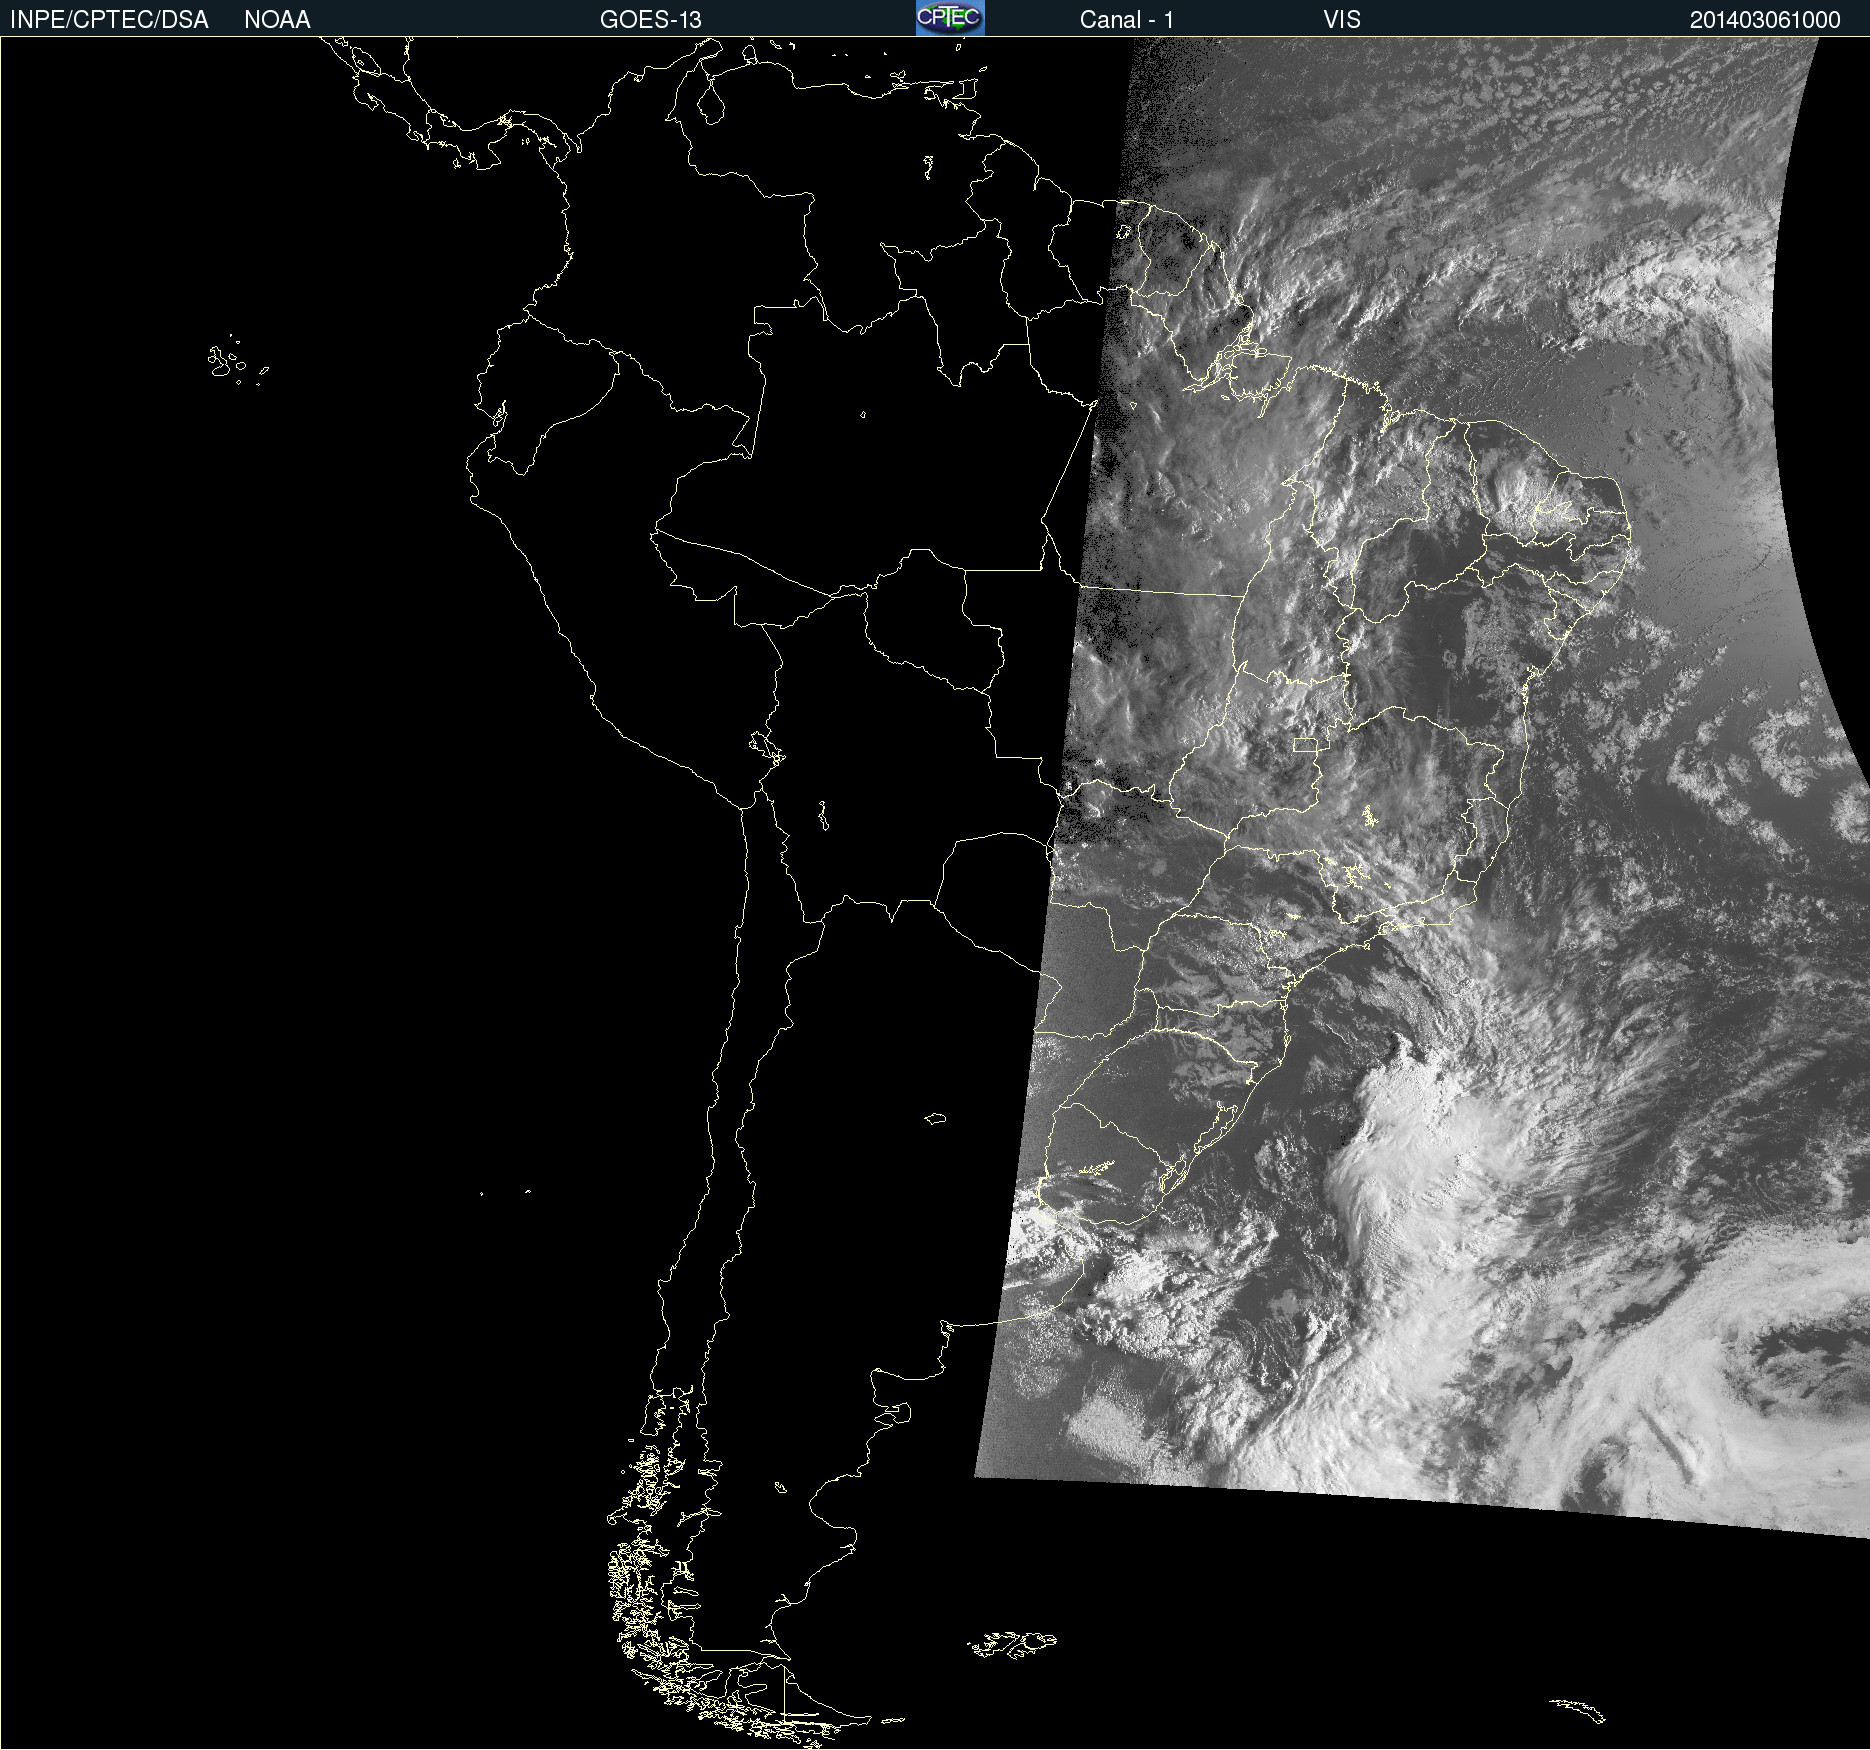Click the Canal - 1 label
This screenshot has height=1750, width=1870.
(x=1127, y=20)
